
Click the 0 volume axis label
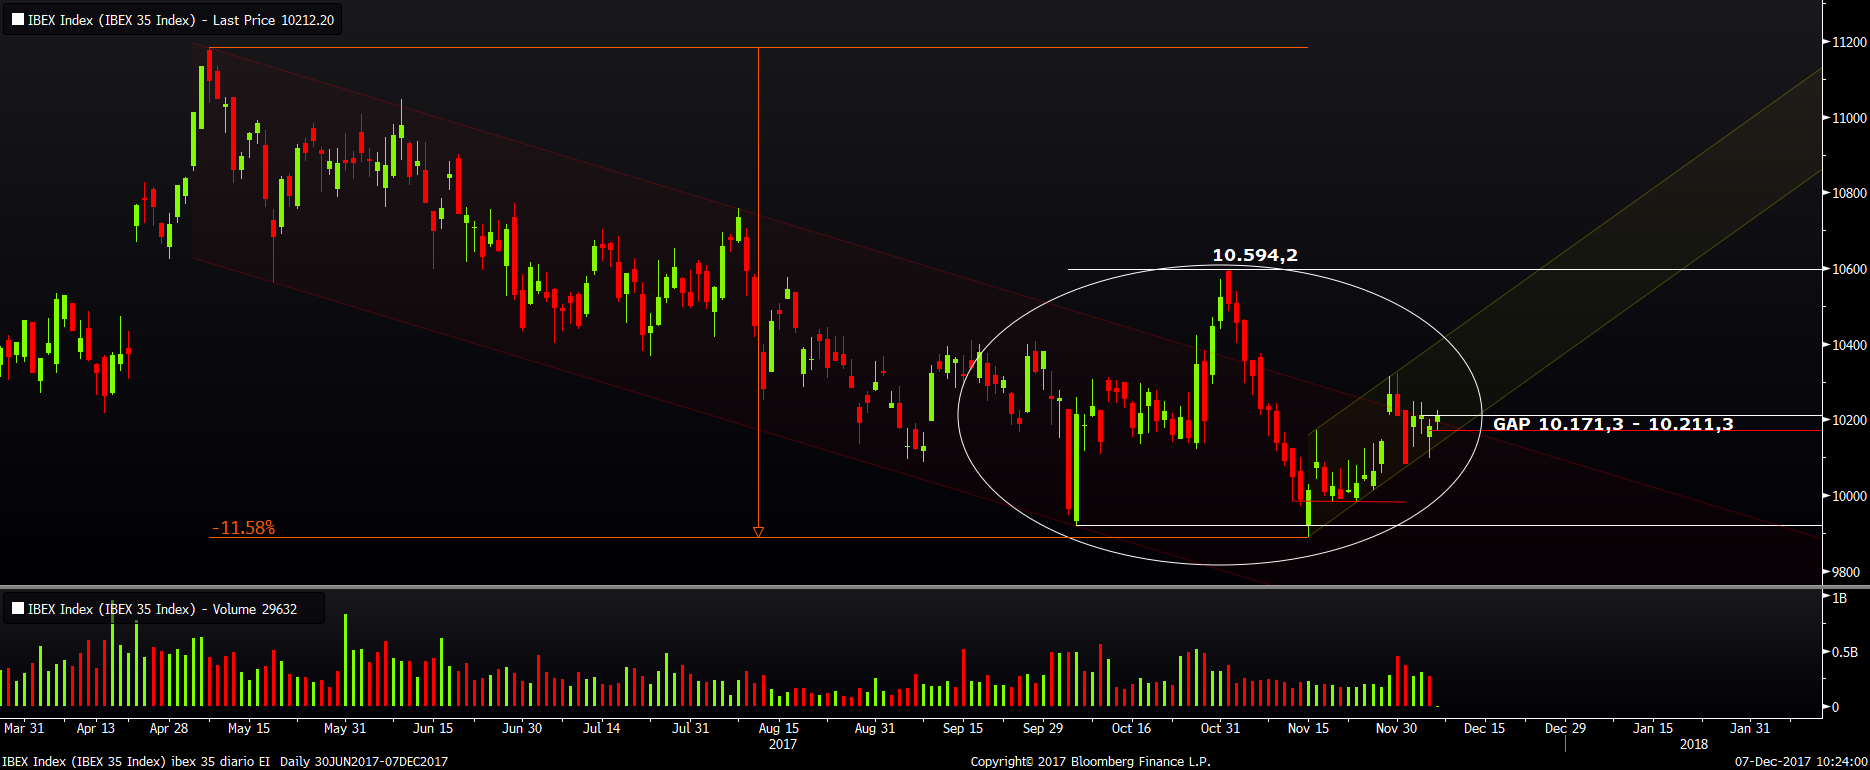pyautogui.click(x=1835, y=707)
